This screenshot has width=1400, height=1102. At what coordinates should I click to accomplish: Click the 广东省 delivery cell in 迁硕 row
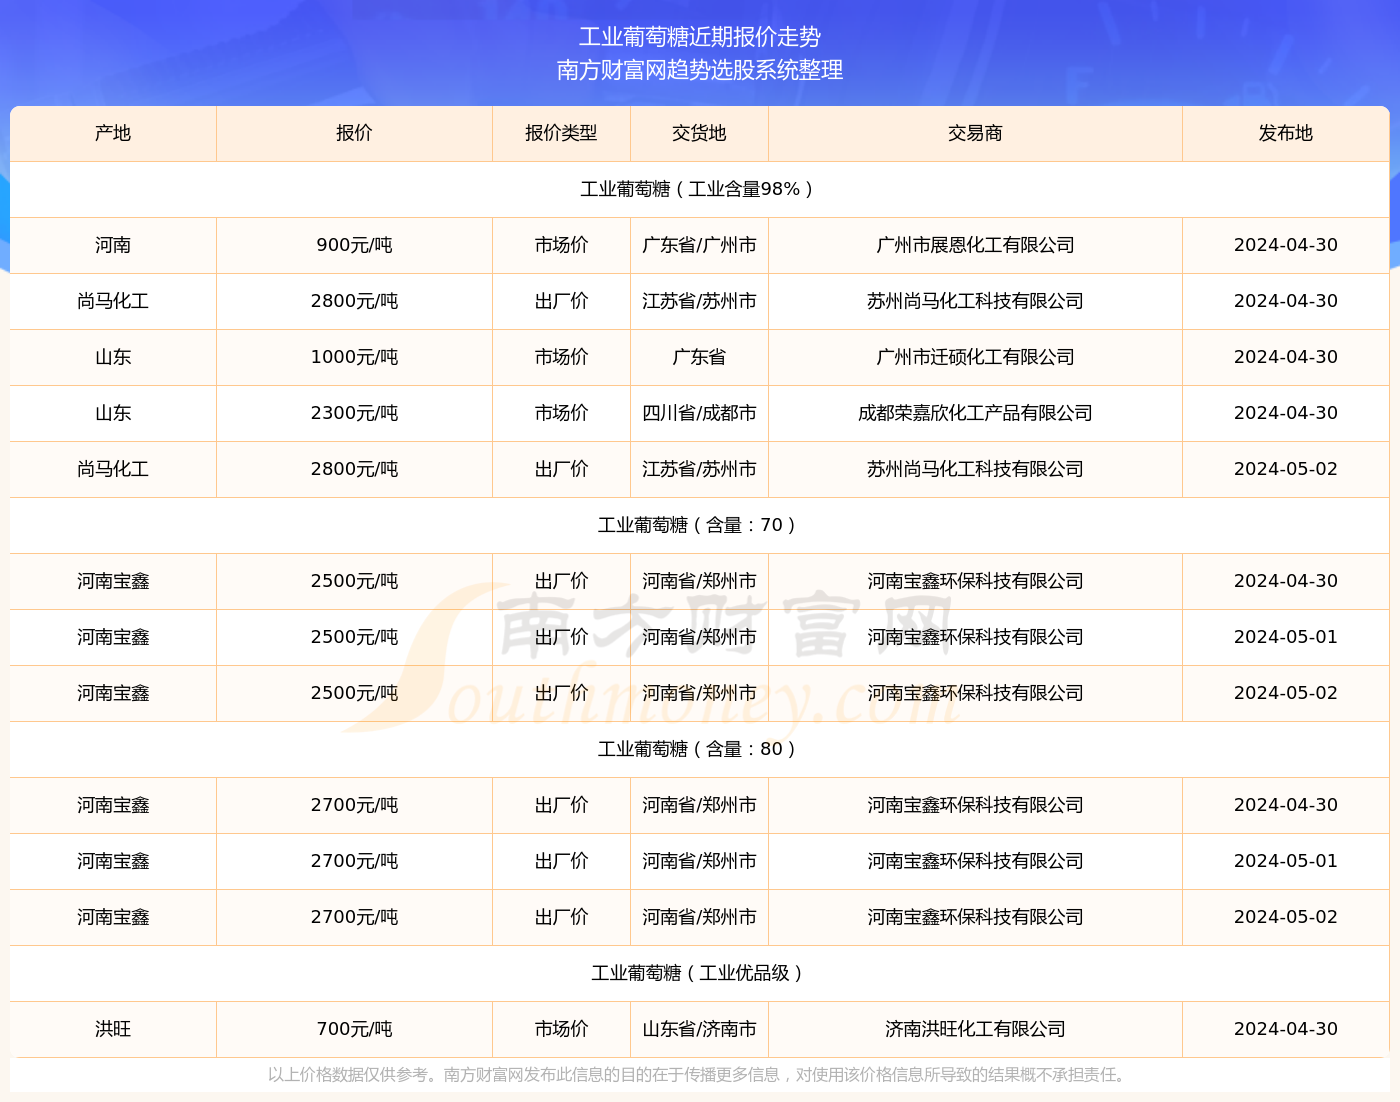point(699,357)
